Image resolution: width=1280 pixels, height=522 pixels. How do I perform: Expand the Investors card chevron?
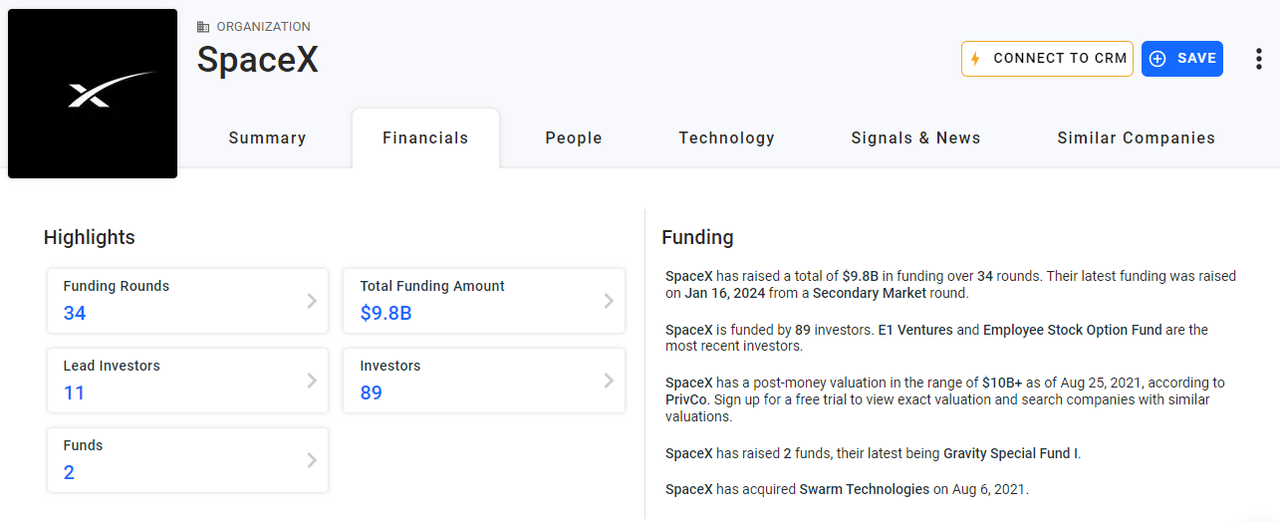[x=608, y=381]
